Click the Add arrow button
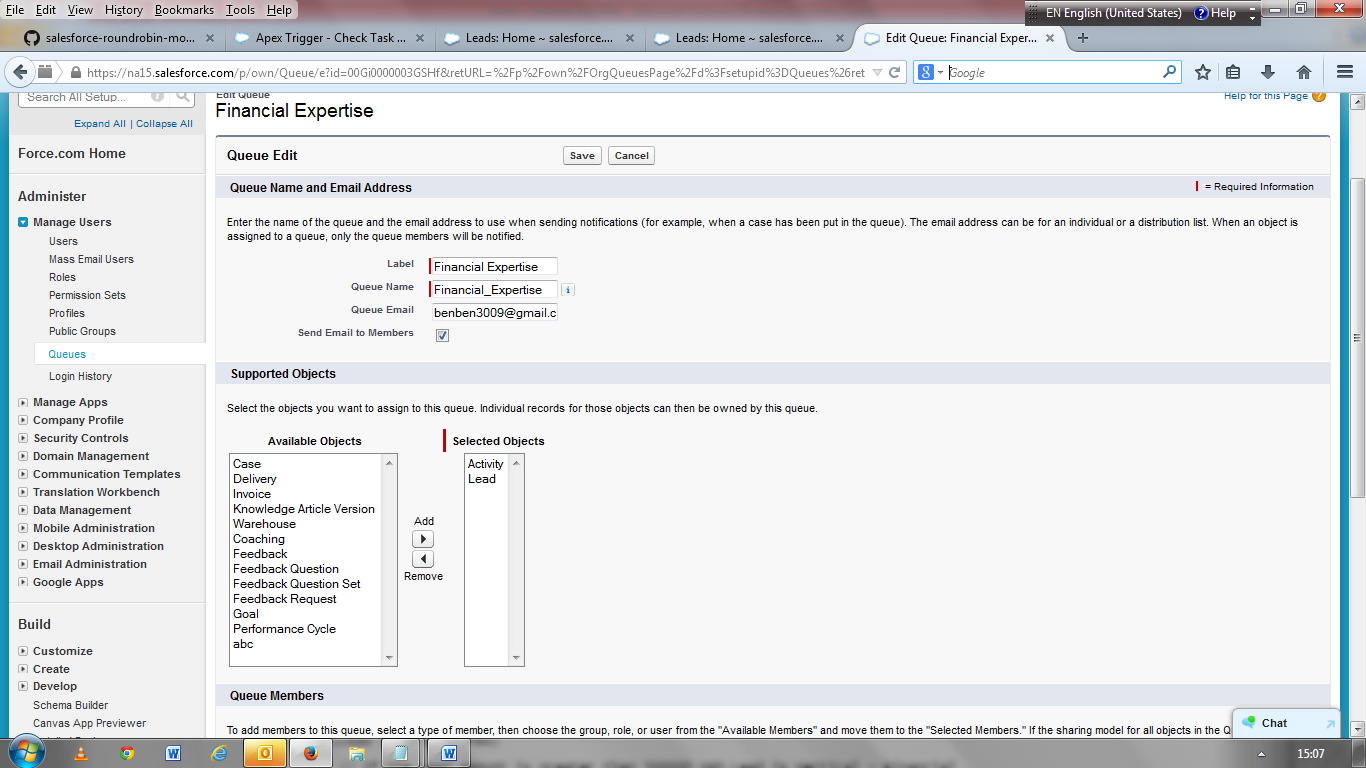Image resolution: width=1366 pixels, height=768 pixels. click(x=423, y=539)
